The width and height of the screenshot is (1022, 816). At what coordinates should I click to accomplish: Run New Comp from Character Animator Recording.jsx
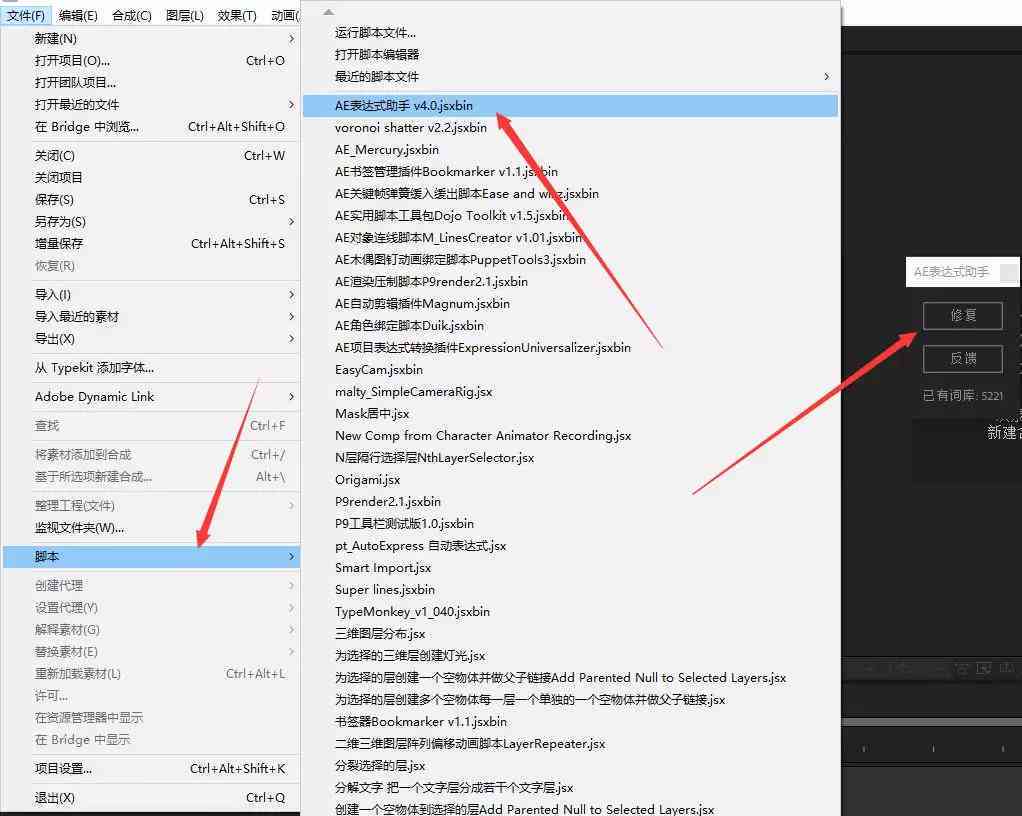(x=570, y=436)
